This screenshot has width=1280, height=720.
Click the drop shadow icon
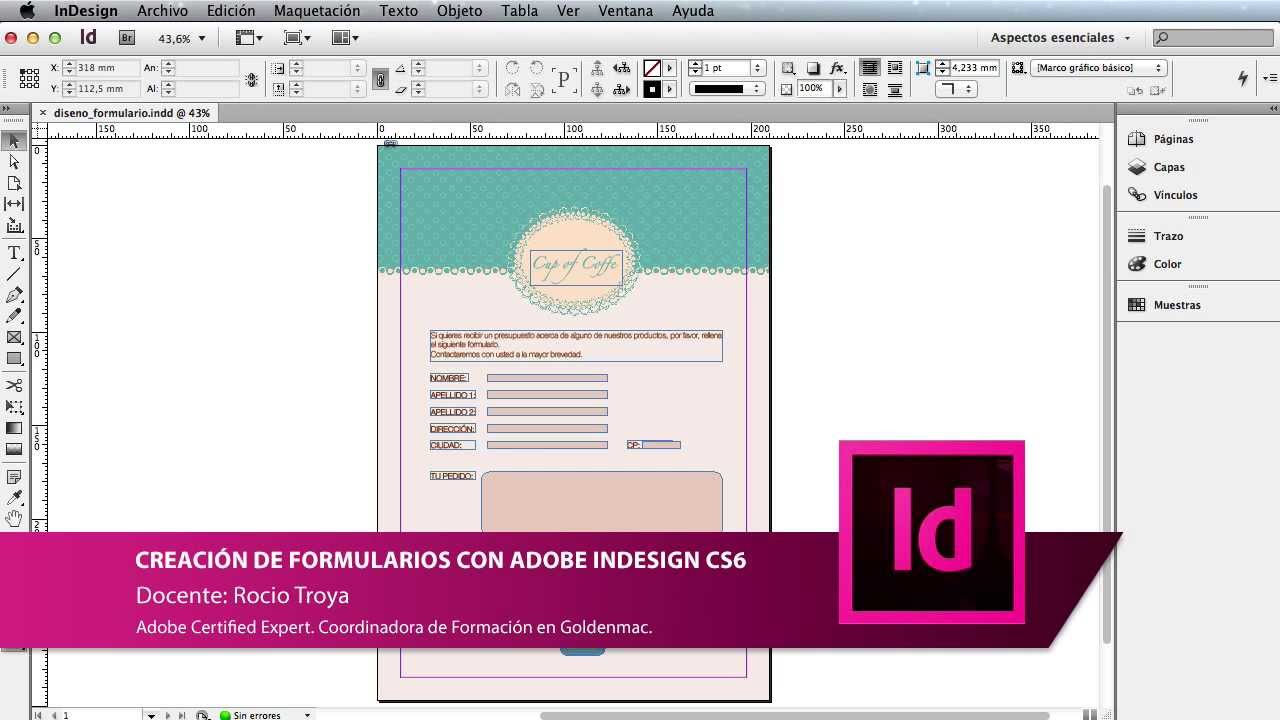[813, 68]
